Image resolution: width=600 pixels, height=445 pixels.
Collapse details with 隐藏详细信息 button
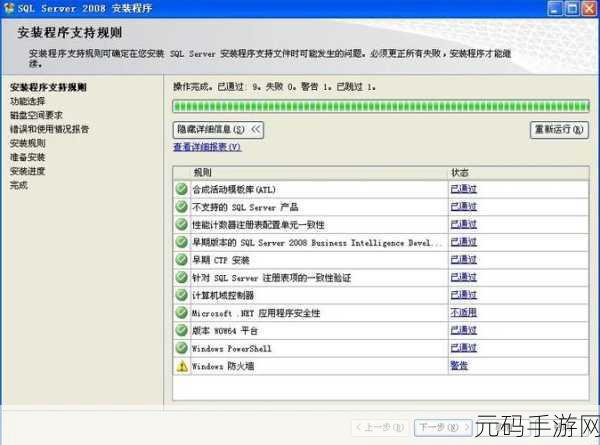(x=218, y=130)
